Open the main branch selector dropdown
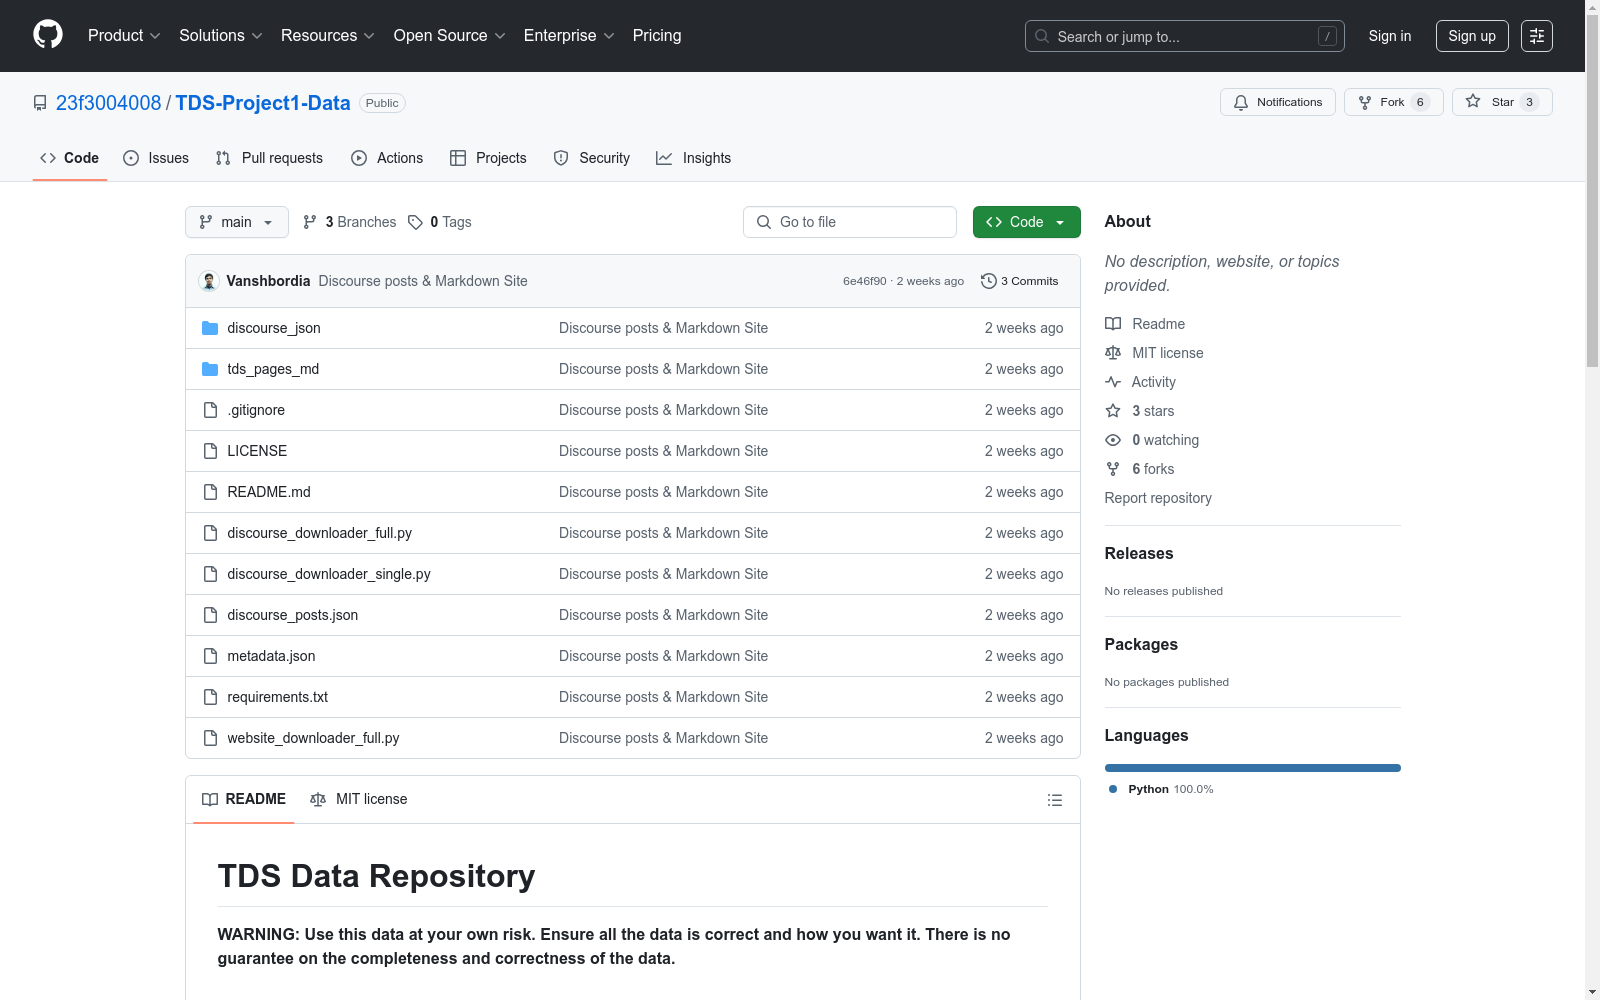The width and height of the screenshot is (1600, 1000). [237, 222]
